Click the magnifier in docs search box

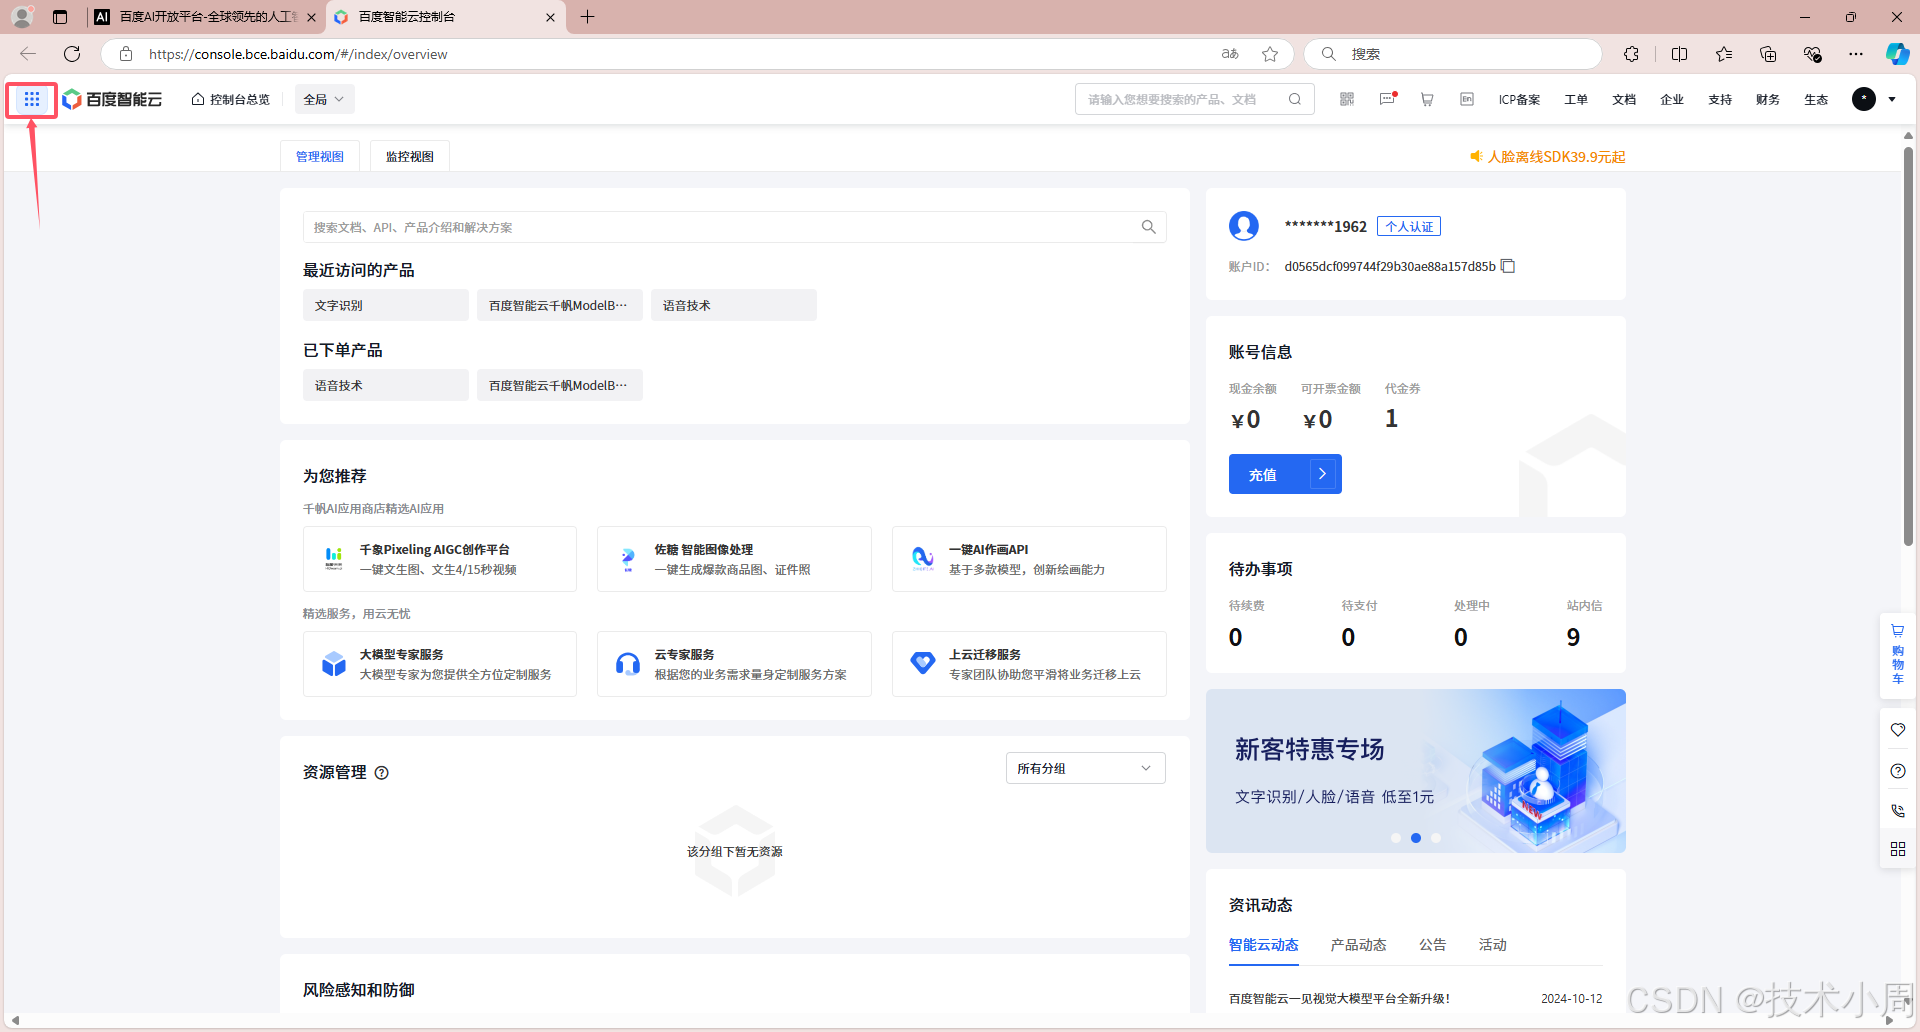click(x=1149, y=227)
